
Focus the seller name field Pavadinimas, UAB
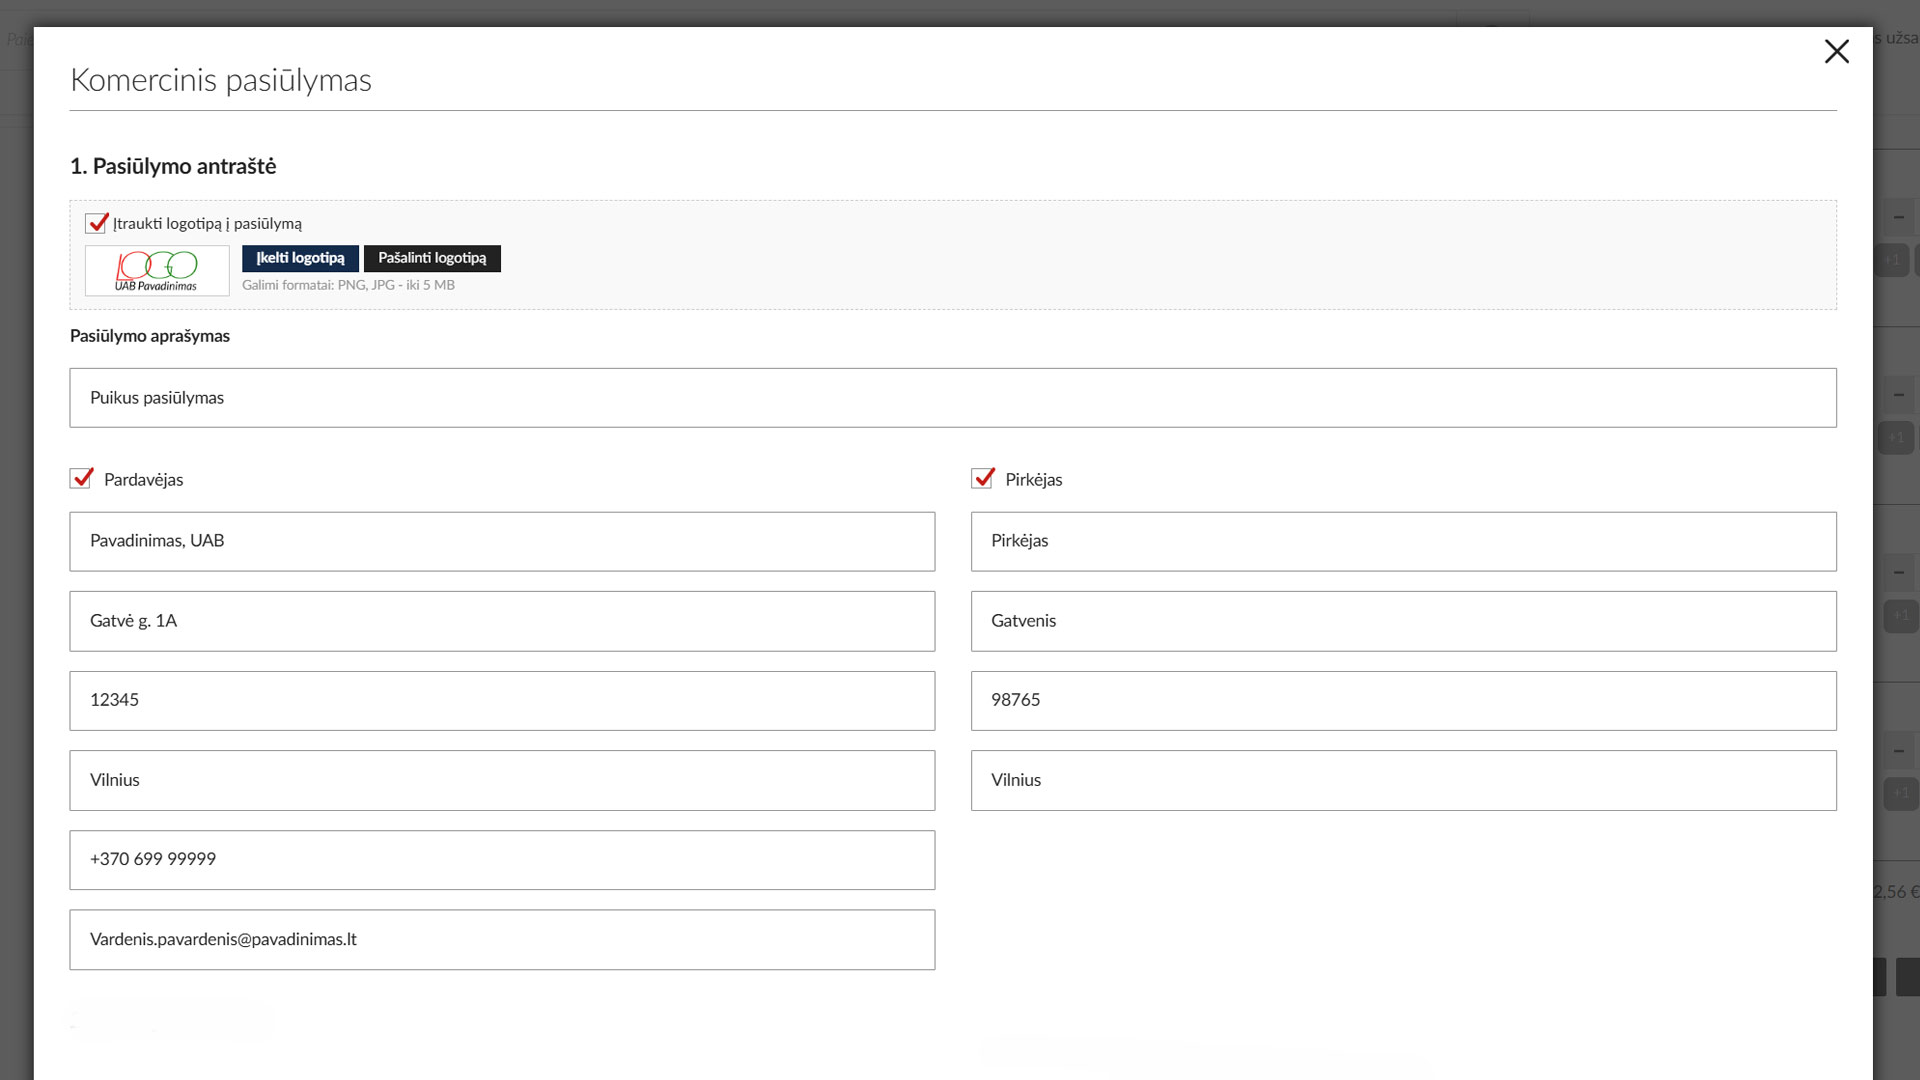click(502, 541)
